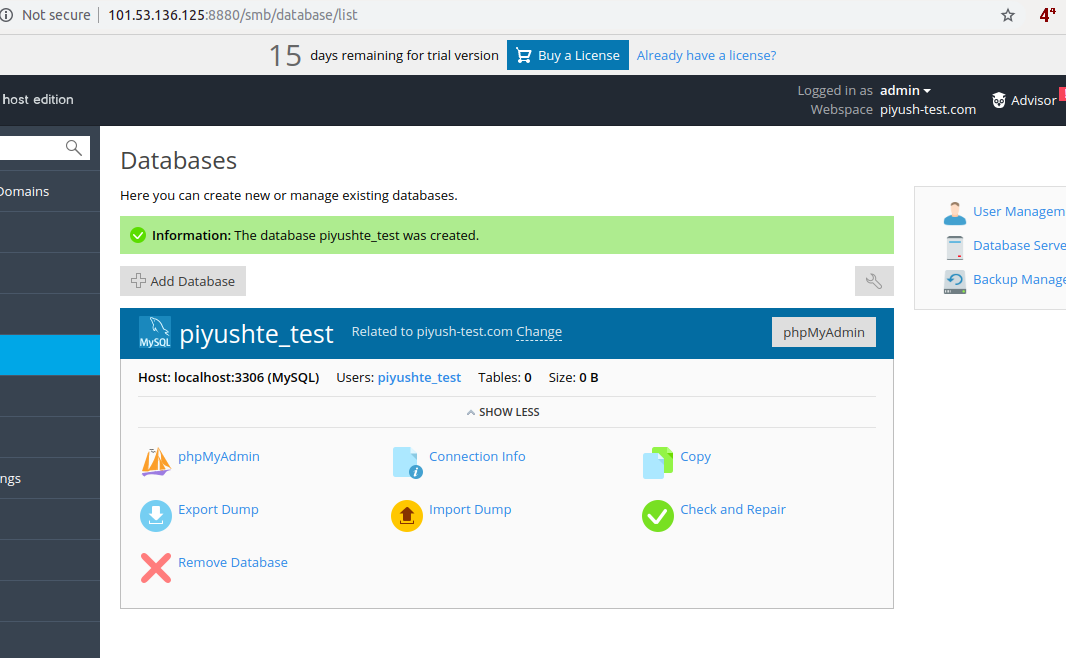Click the gray phpMyAdmin button
The width and height of the screenshot is (1066, 658).
tap(824, 332)
